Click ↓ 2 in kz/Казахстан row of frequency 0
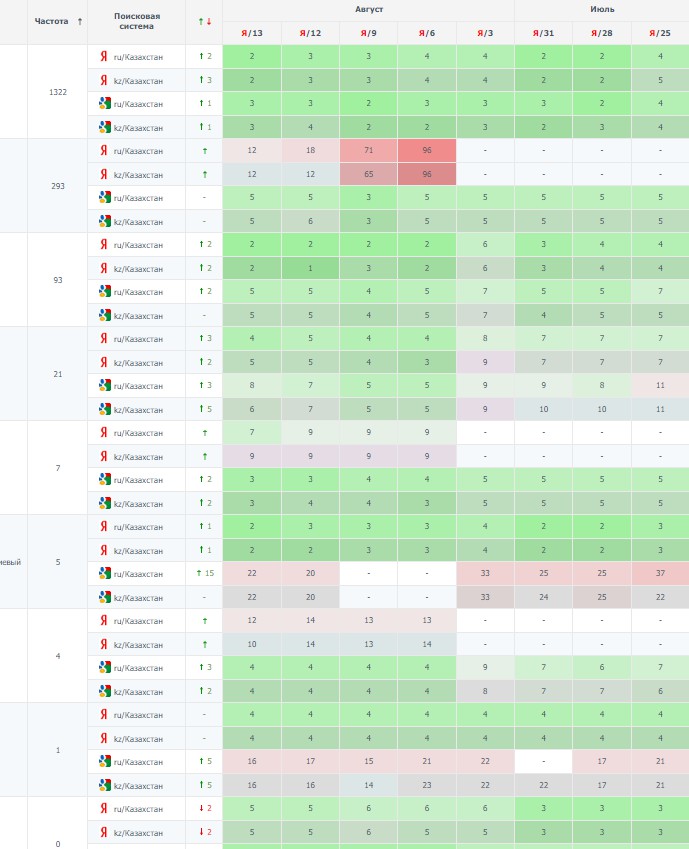Image resolution: width=689 pixels, height=849 pixels. 205,832
